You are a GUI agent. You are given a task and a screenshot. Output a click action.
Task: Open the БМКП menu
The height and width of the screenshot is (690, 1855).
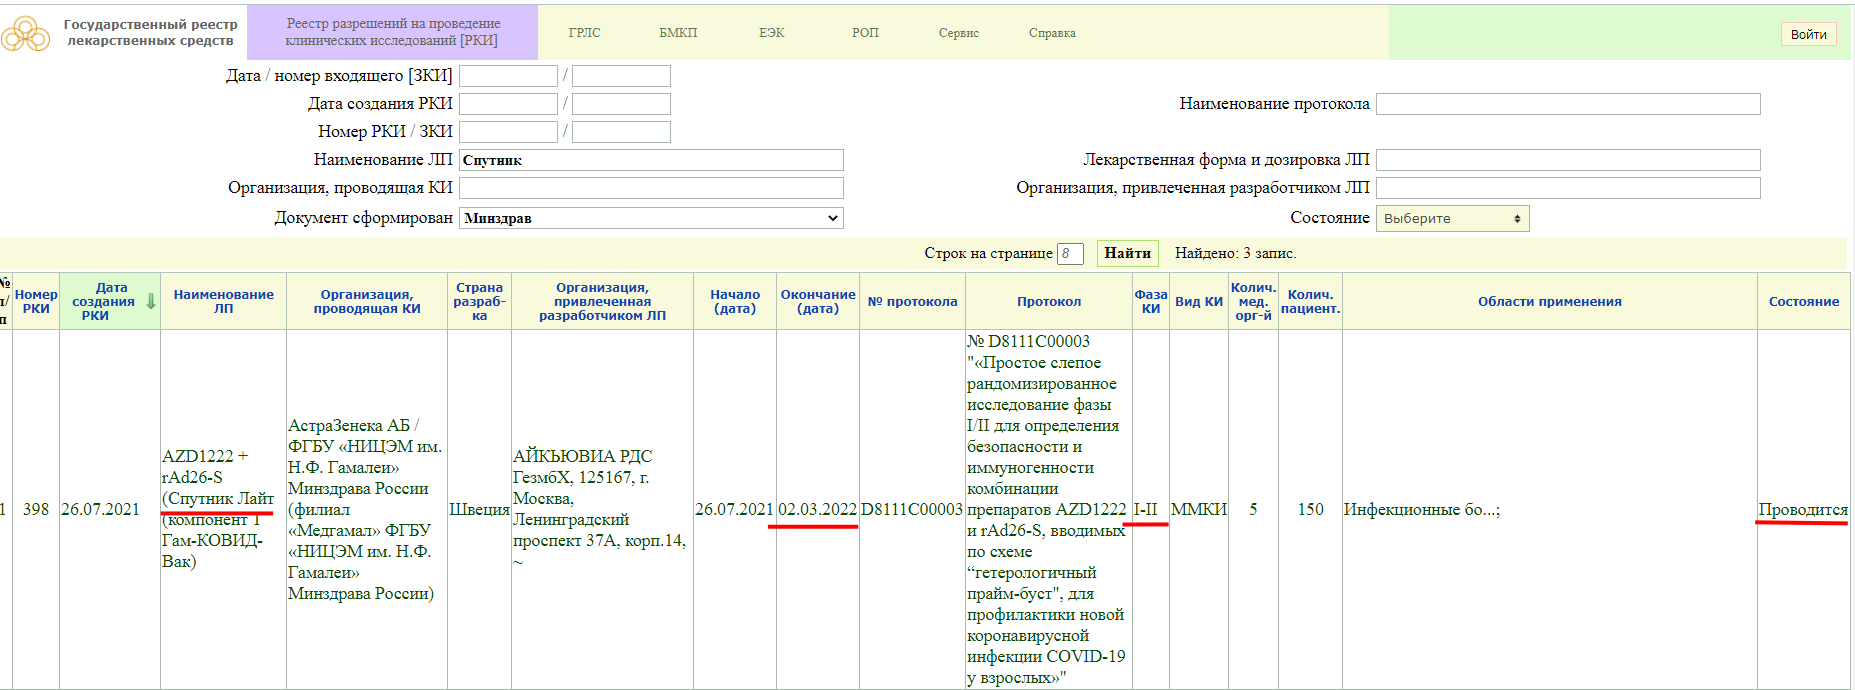(x=678, y=33)
